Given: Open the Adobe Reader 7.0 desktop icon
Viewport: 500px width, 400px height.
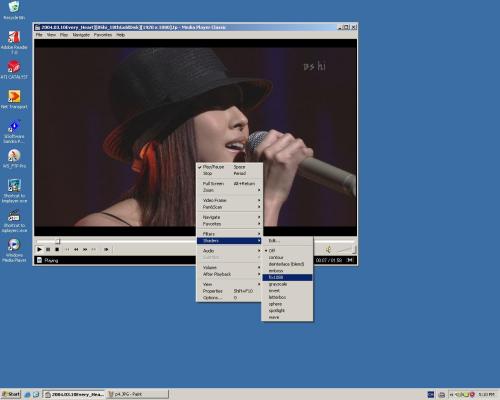Looking at the screenshot, I should click(x=14, y=42).
